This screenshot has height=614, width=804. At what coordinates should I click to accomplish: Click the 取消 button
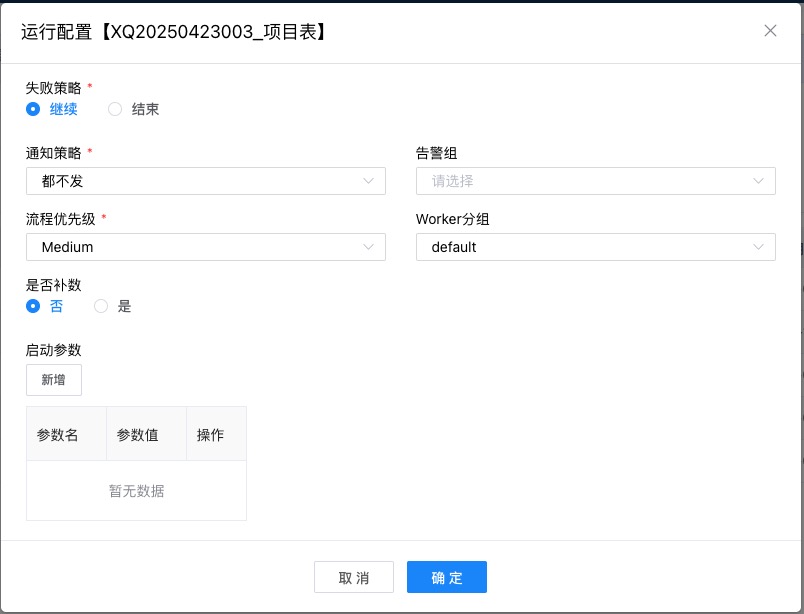pos(354,577)
